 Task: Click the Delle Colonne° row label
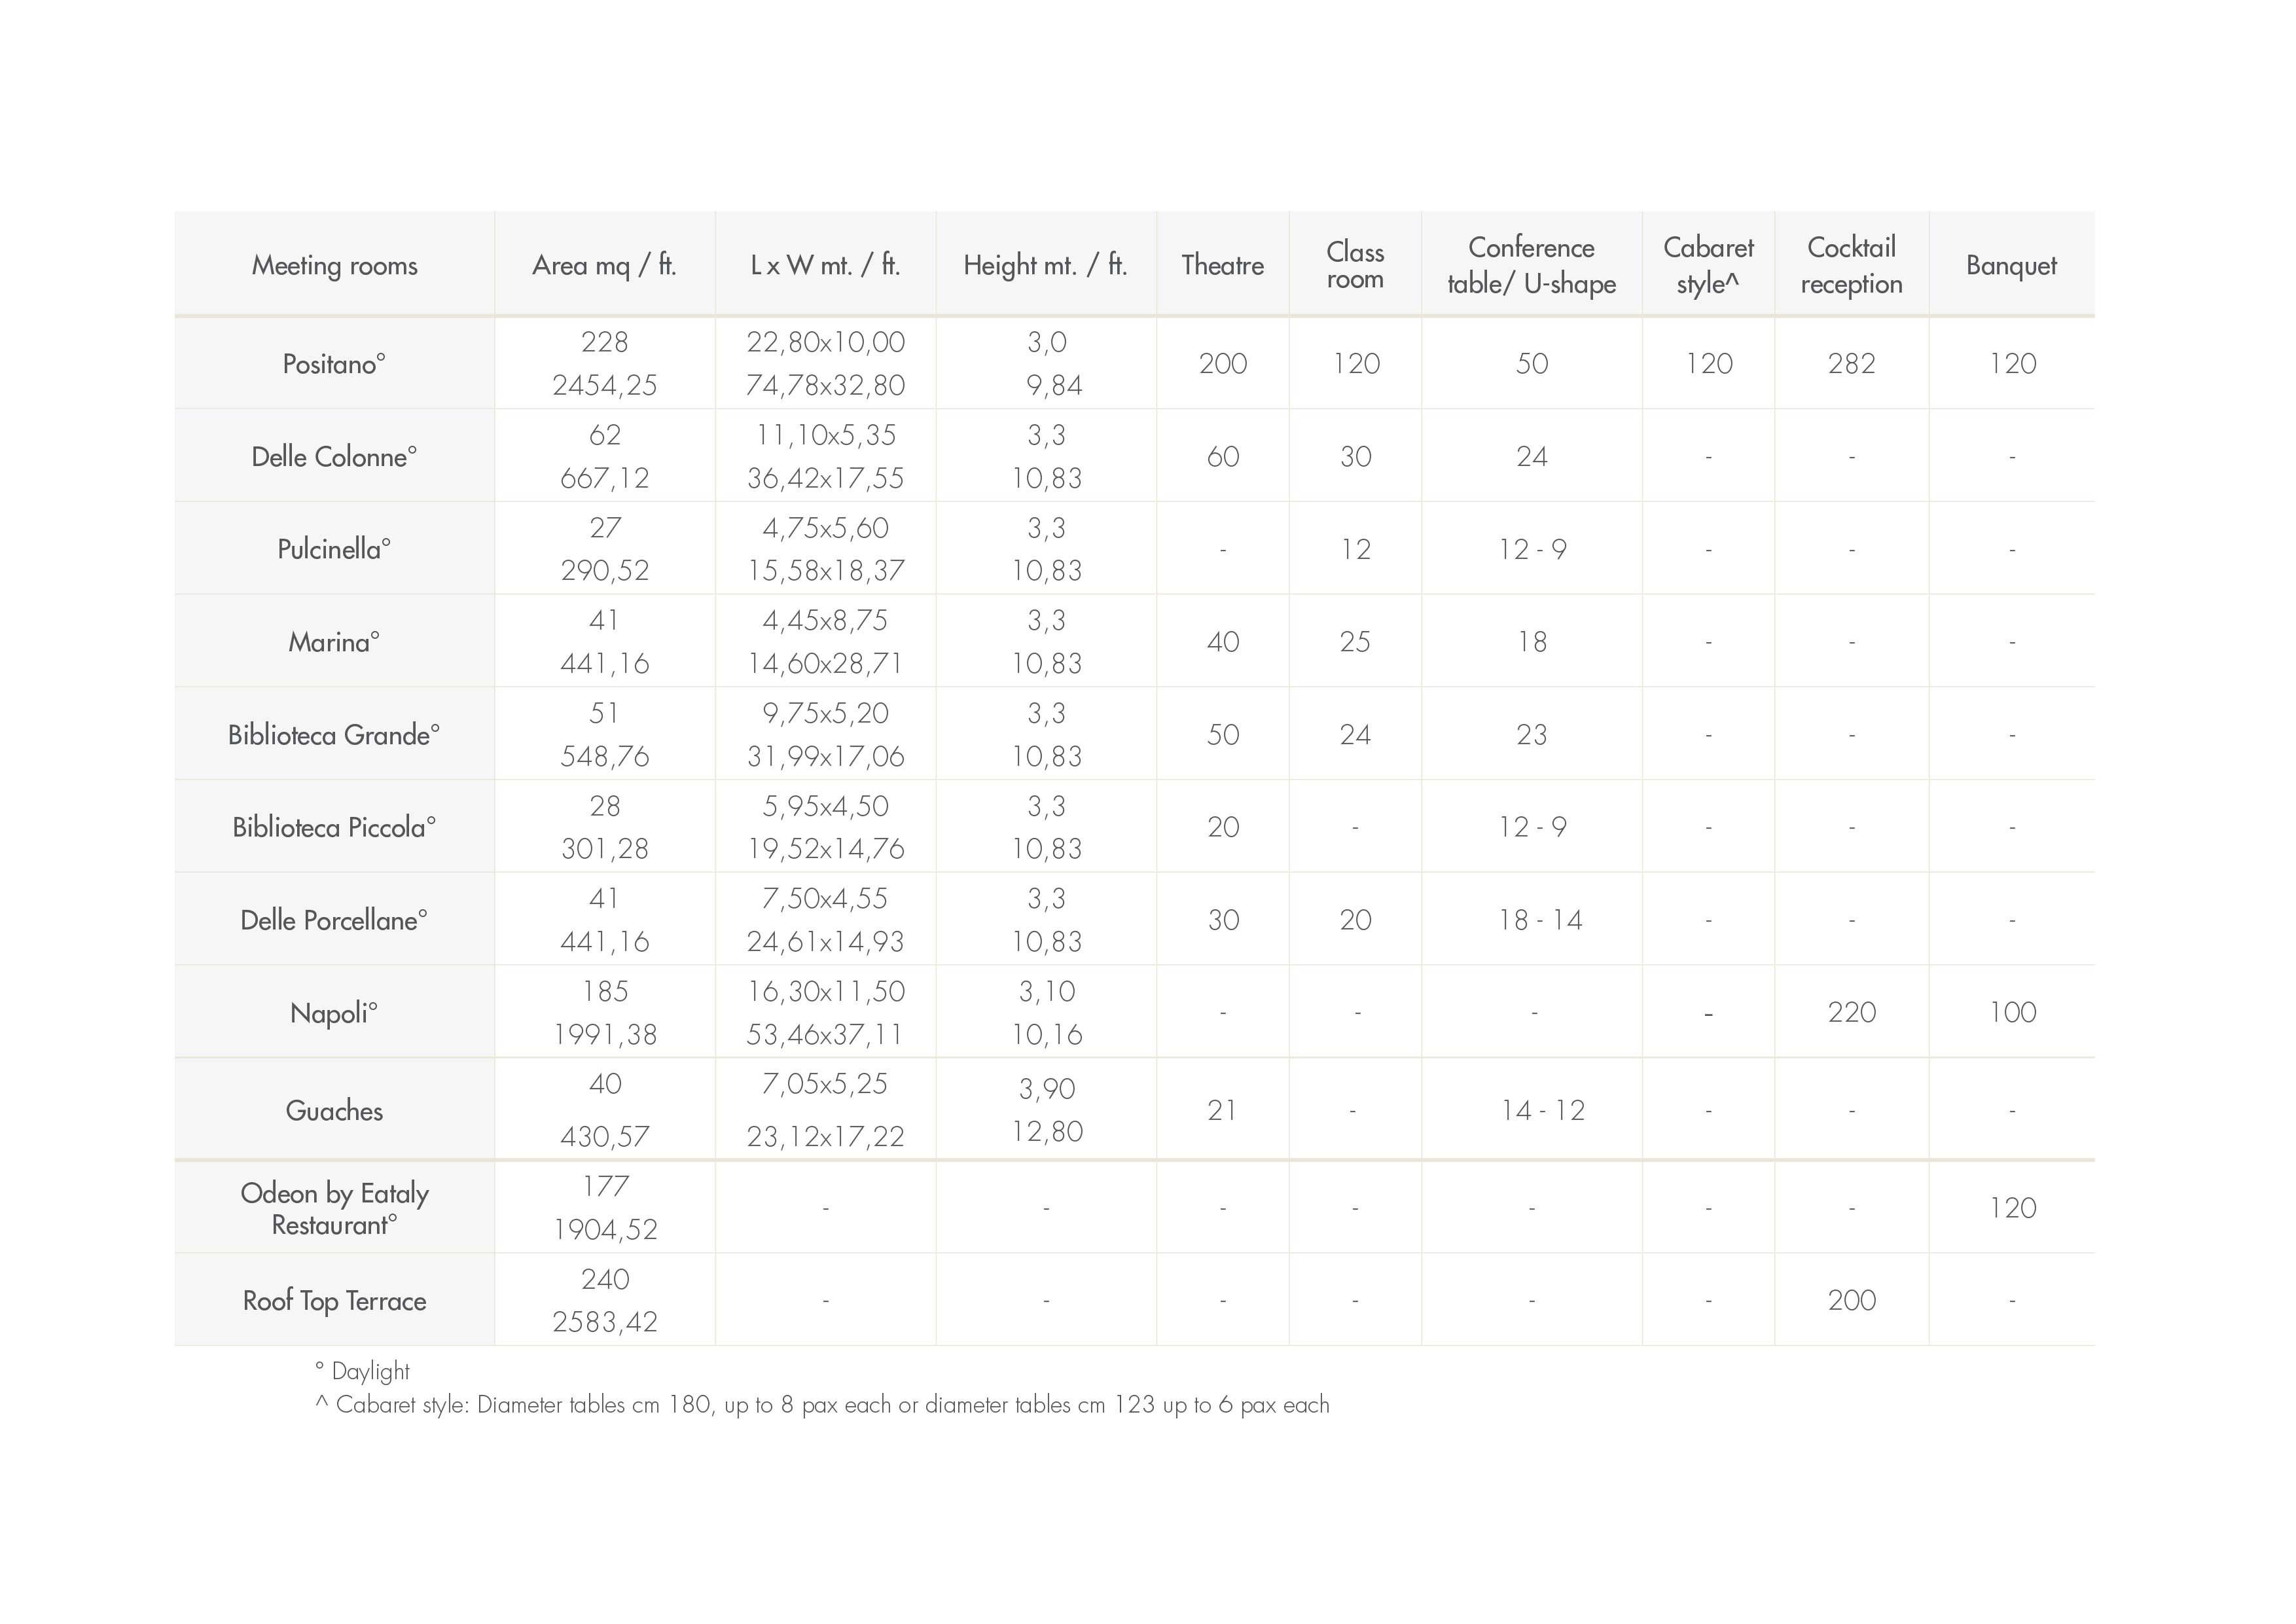click(334, 456)
